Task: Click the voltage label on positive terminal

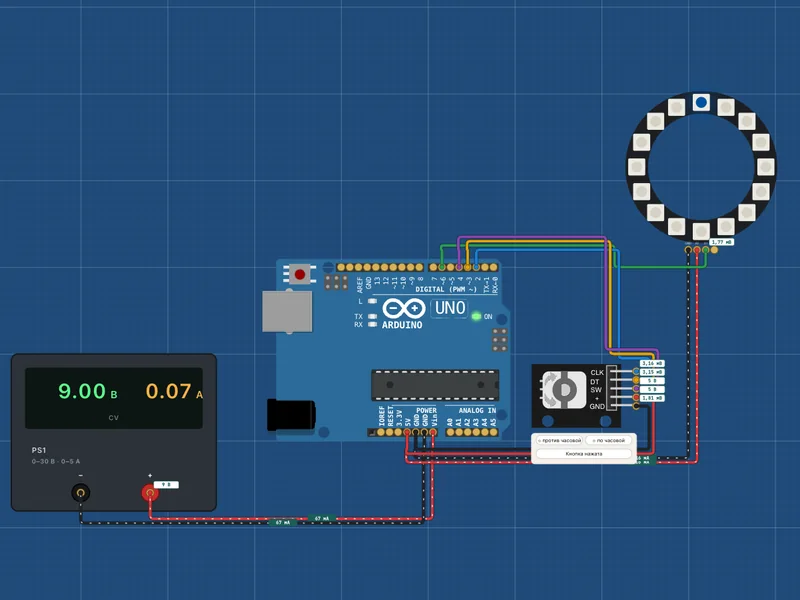Action: click(166, 484)
